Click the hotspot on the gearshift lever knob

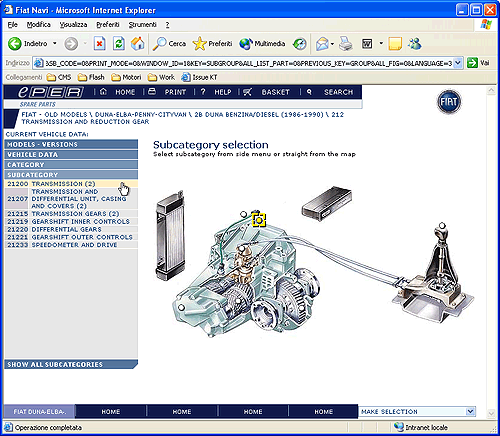[442, 225]
